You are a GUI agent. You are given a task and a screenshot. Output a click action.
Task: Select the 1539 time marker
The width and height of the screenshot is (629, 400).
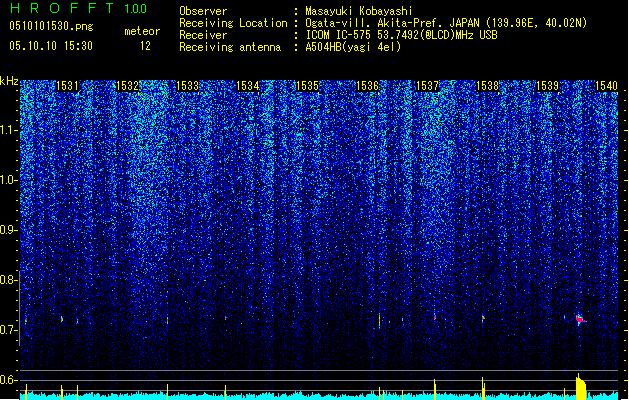tap(548, 86)
